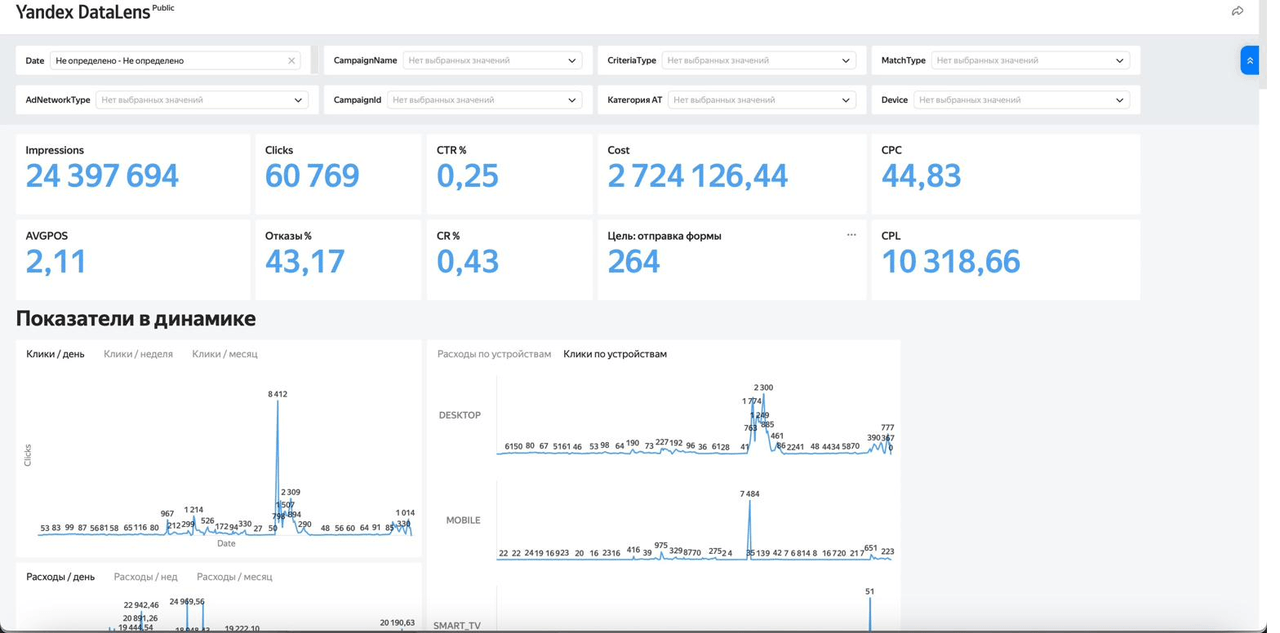Expand the CriteriaType selector
The width and height of the screenshot is (1280, 633).
click(x=759, y=61)
